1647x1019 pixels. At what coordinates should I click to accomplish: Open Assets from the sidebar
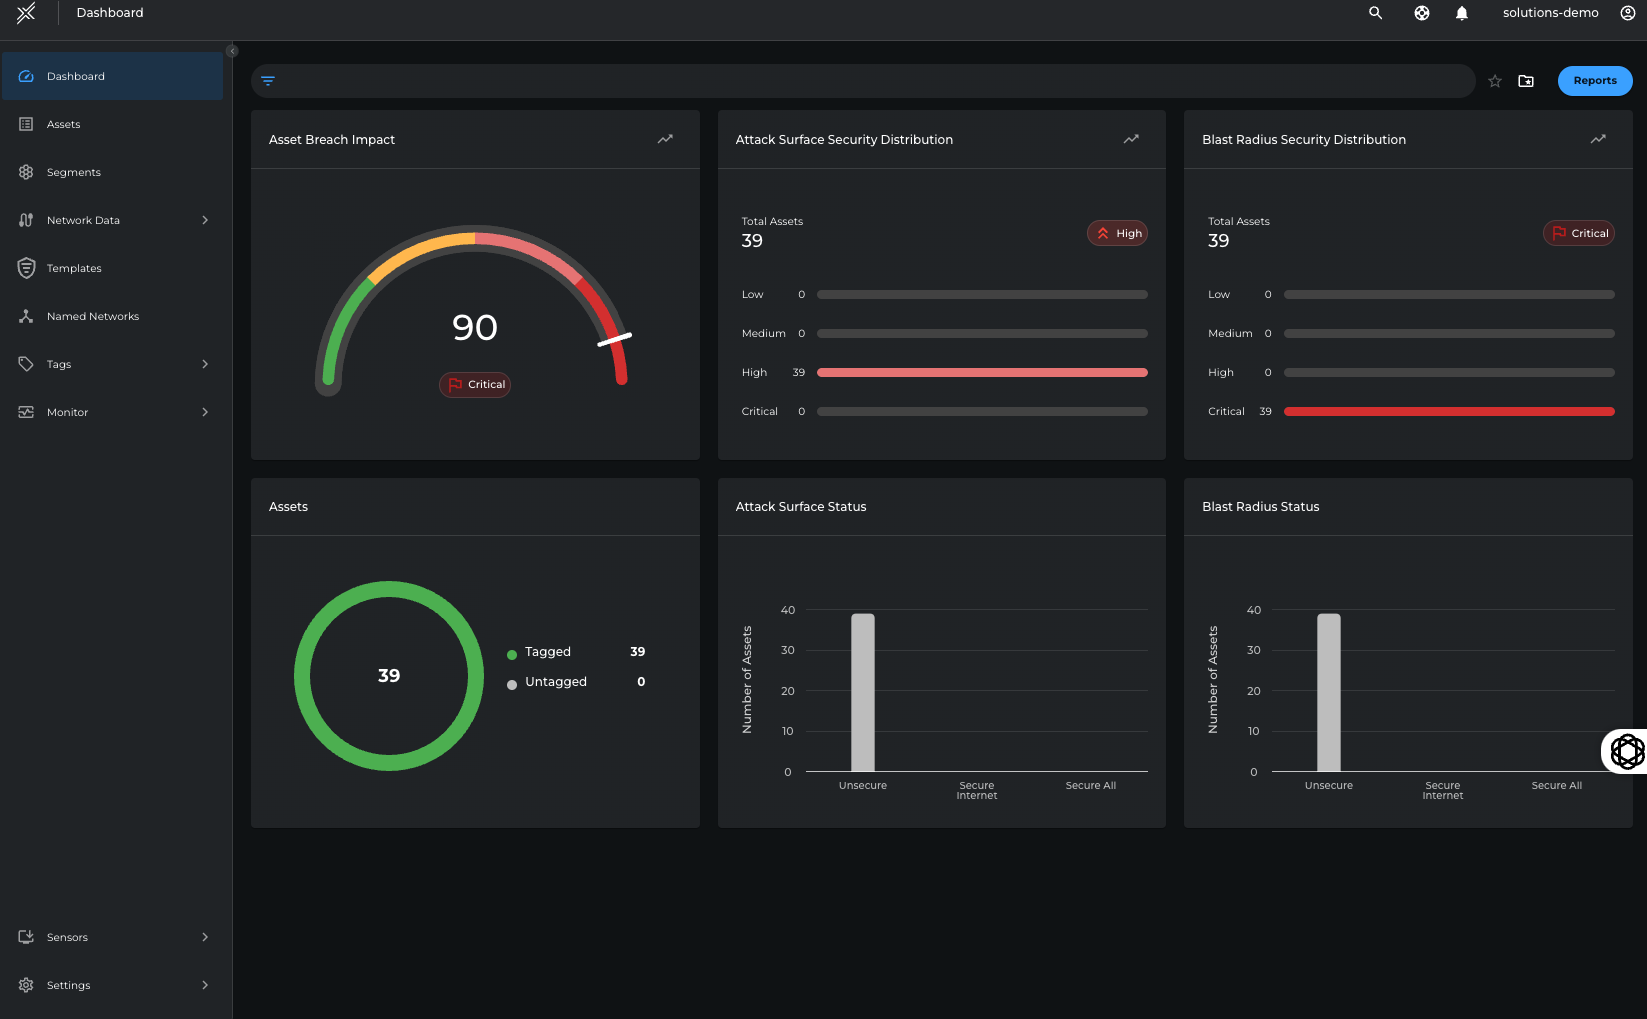click(63, 124)
